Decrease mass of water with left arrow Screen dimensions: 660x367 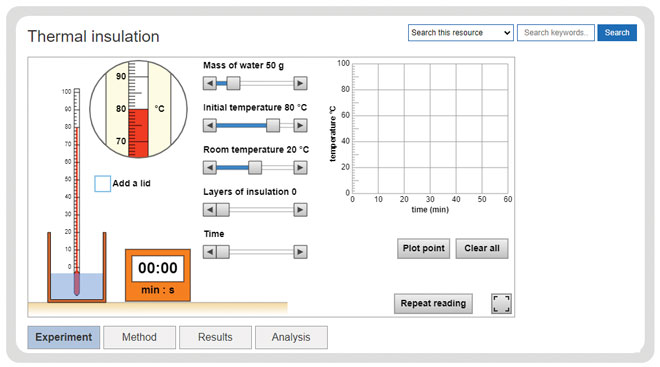pyautogui.click(x=209, y=83)
